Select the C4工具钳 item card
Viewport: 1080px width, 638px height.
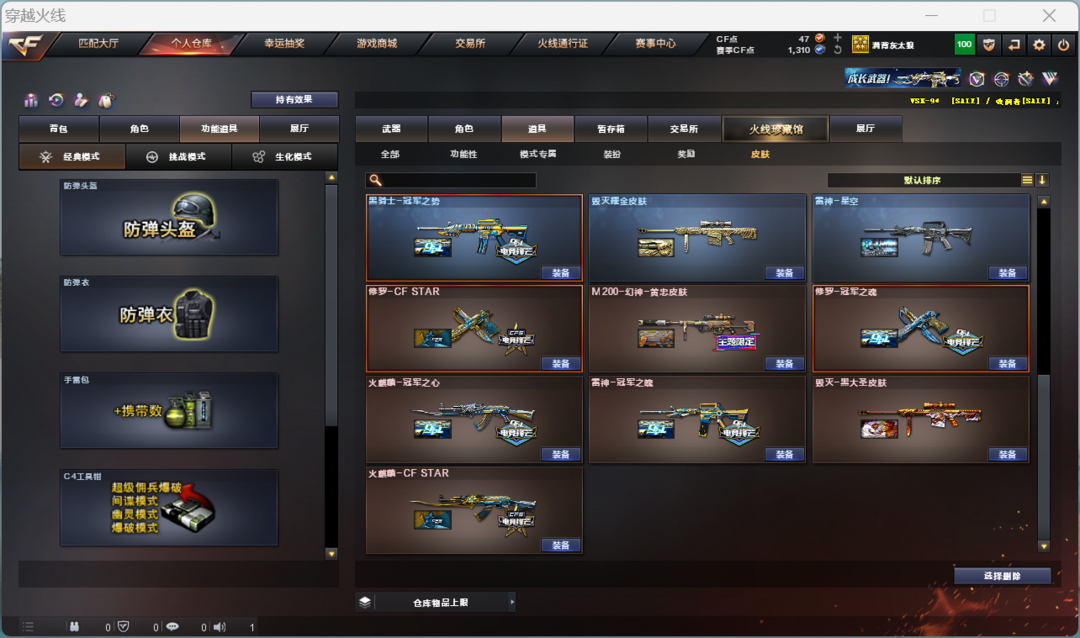(x=169, y=508)
